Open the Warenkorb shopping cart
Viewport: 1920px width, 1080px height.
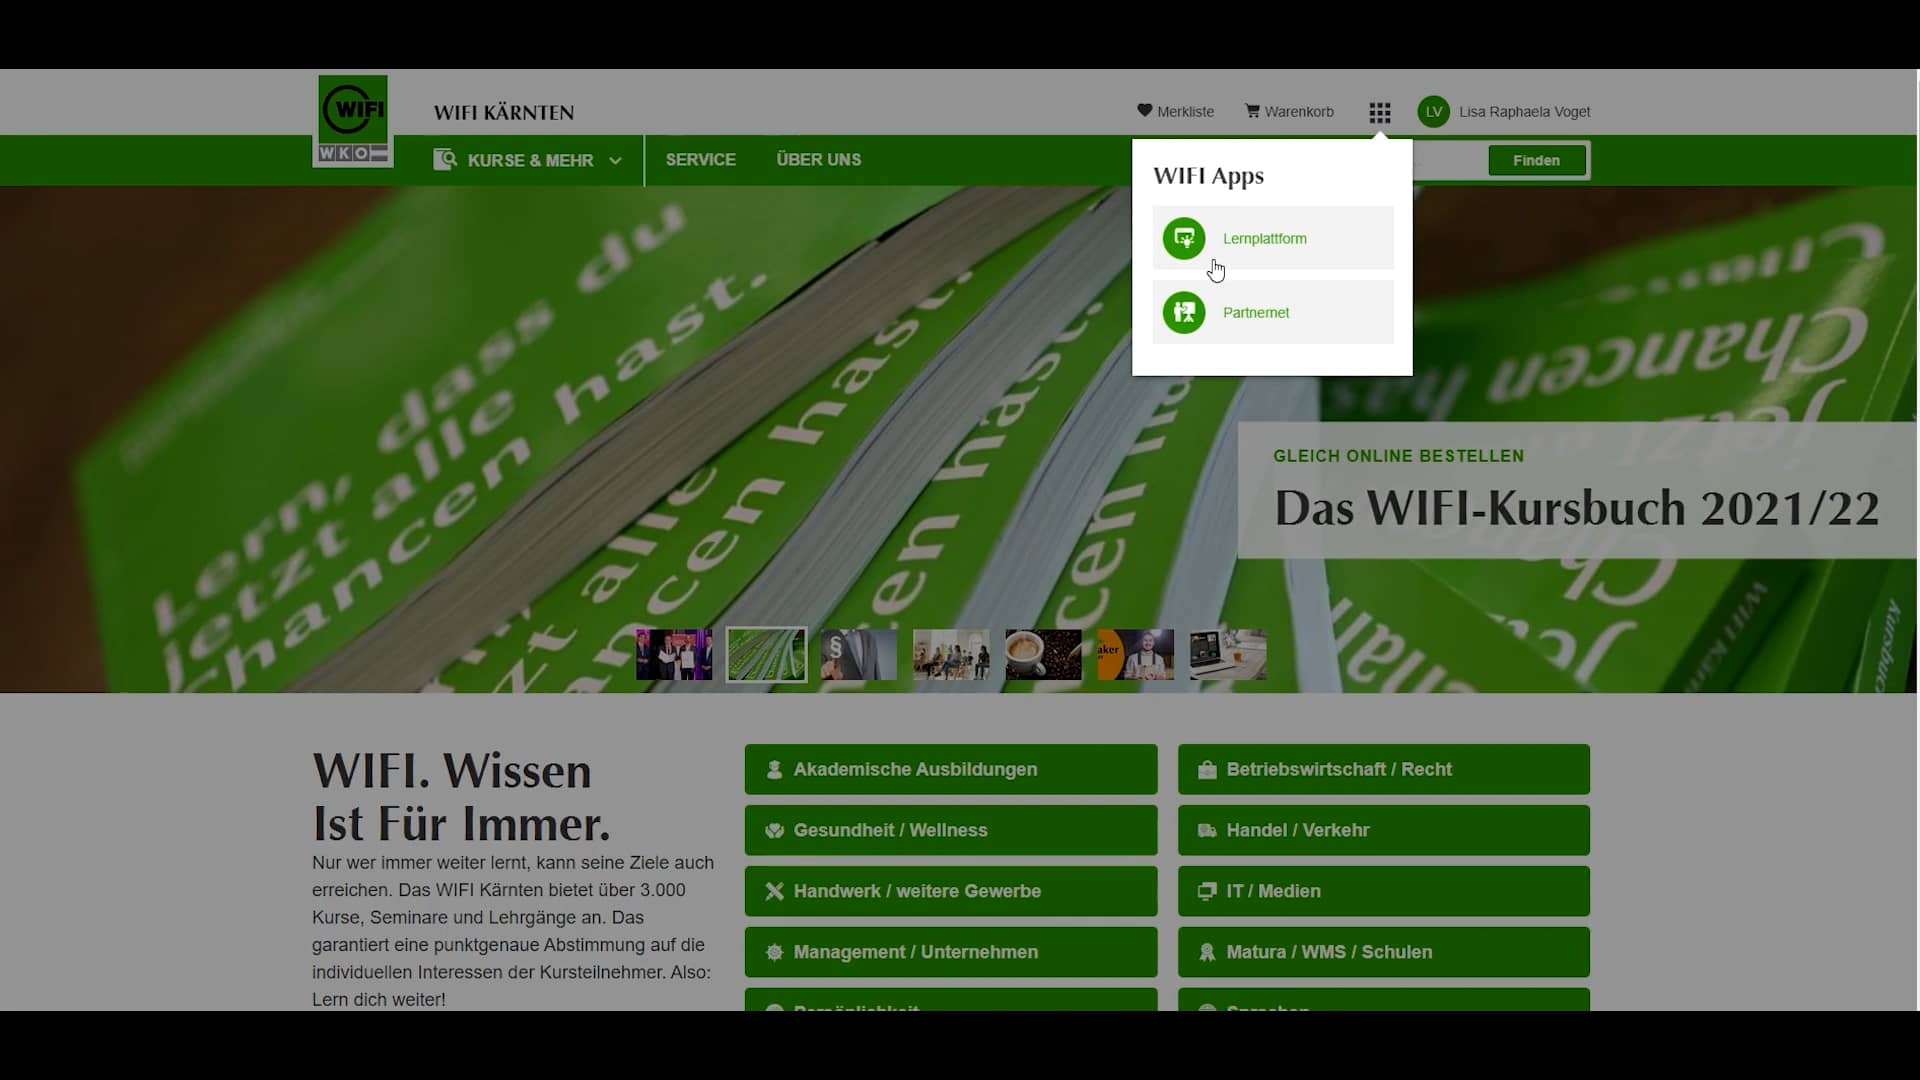click(1289, 111)
